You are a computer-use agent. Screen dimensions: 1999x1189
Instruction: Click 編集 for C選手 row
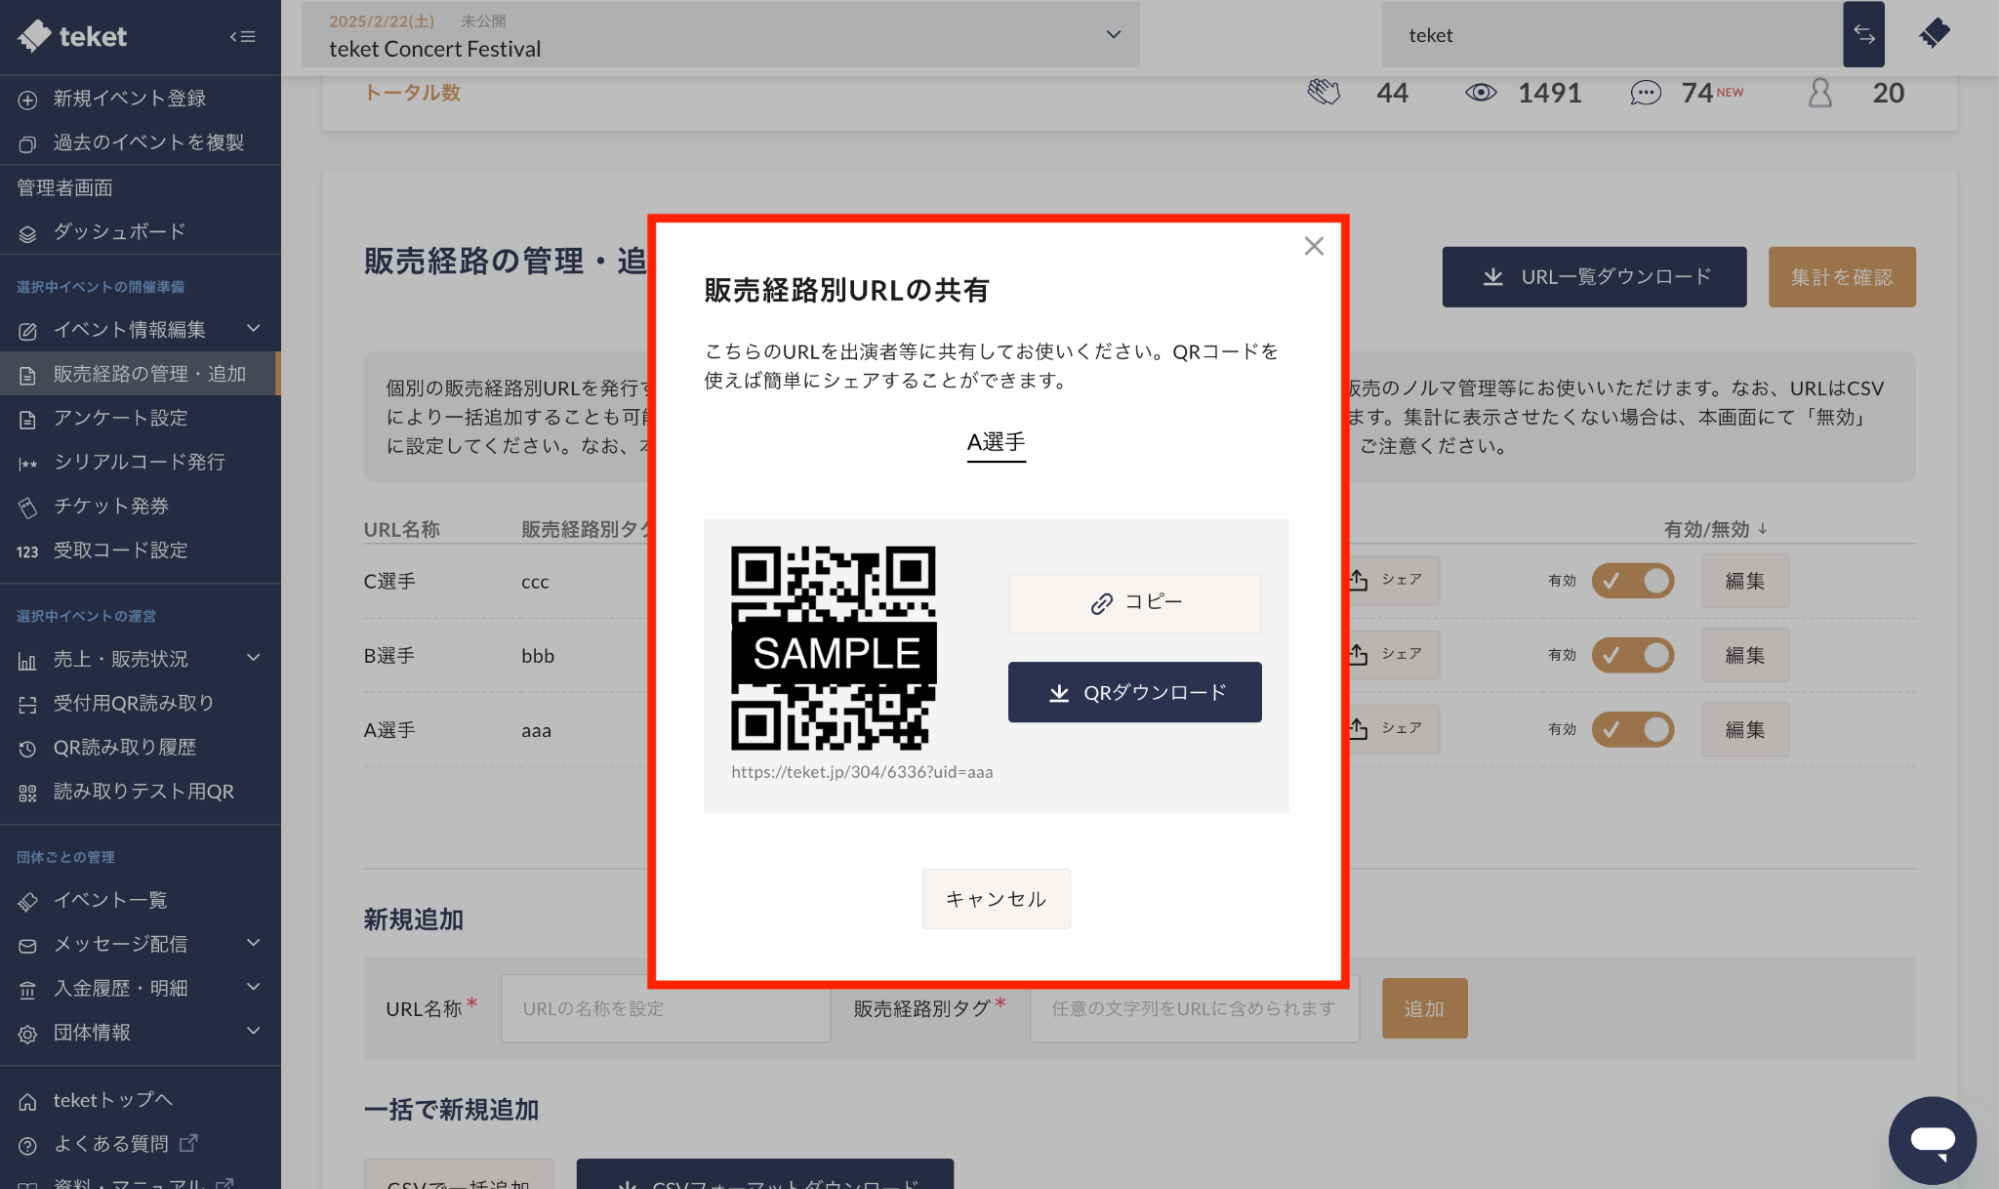1745,581
